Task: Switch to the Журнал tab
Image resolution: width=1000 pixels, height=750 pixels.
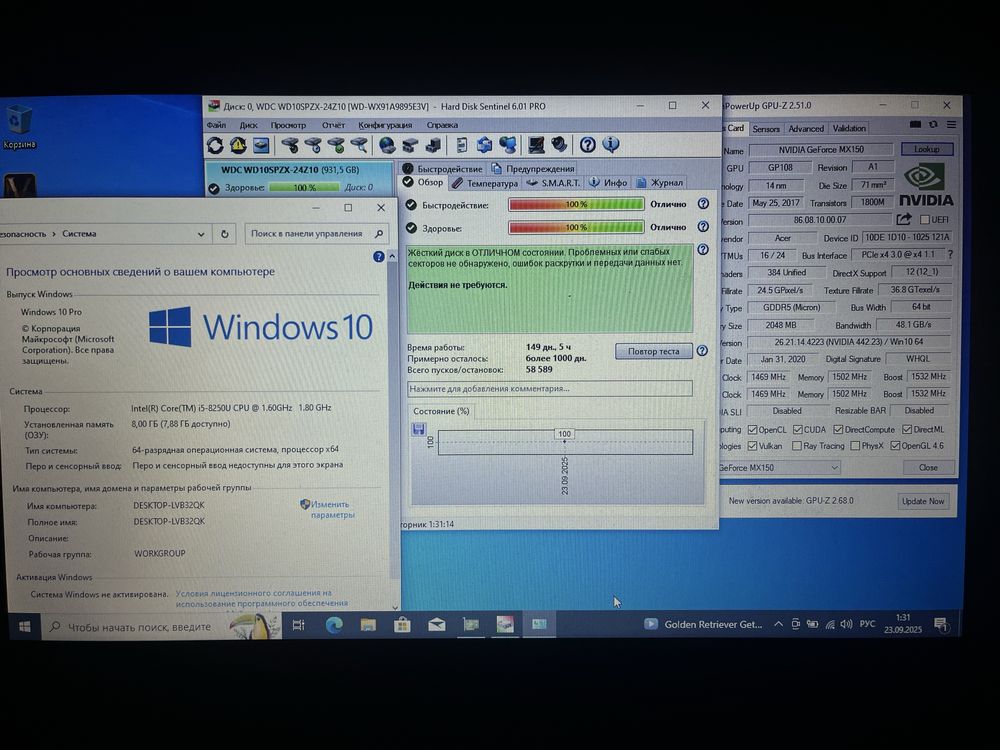Action: pyautogui.click(x=659, y=182)
